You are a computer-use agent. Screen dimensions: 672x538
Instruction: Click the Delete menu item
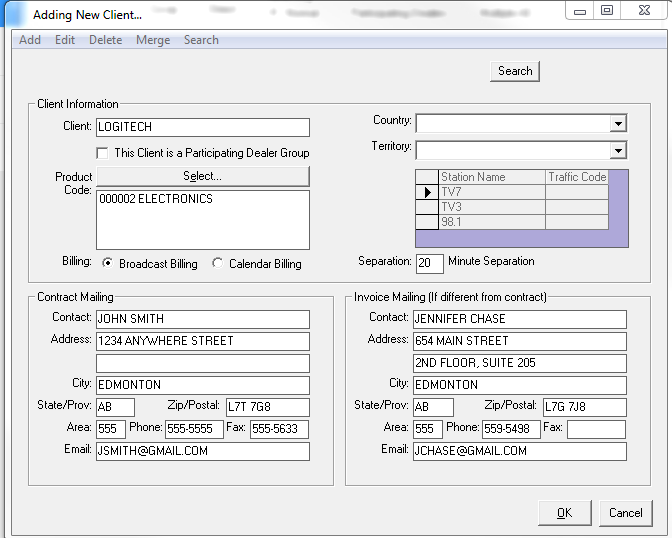pos(105,40)
